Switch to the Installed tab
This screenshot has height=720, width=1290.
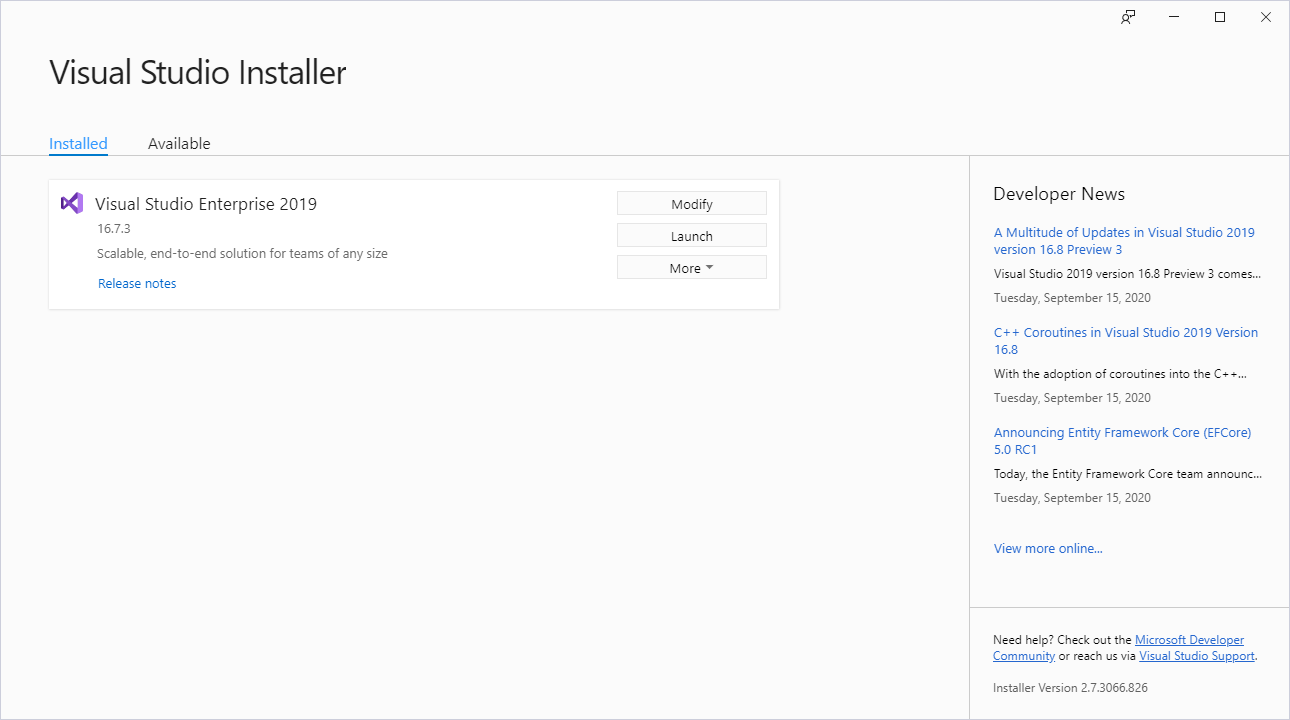(x=78, y=143)
